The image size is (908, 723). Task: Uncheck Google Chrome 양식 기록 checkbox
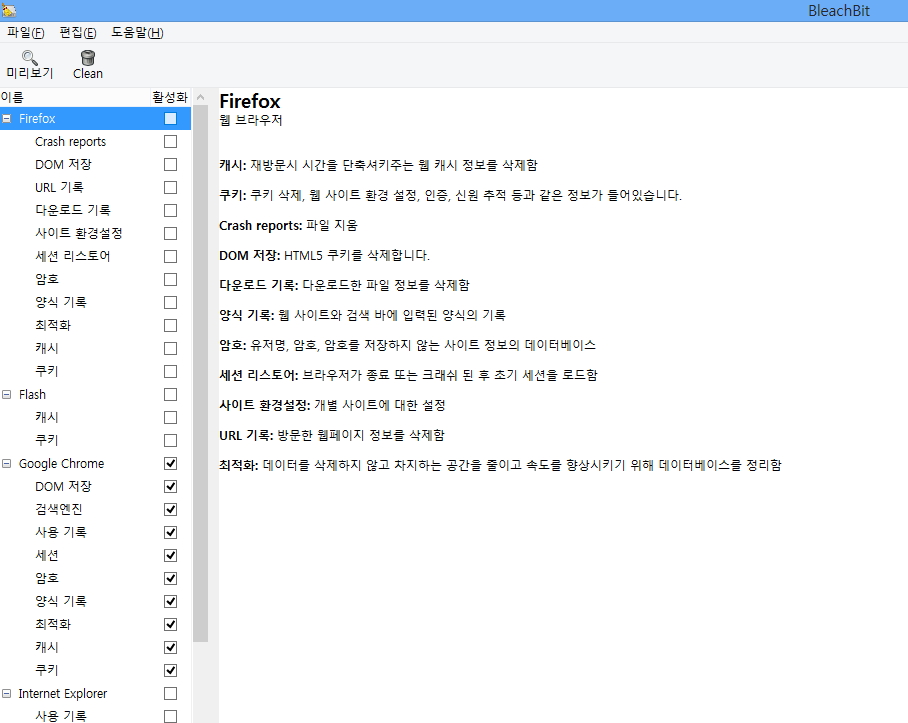170,601
